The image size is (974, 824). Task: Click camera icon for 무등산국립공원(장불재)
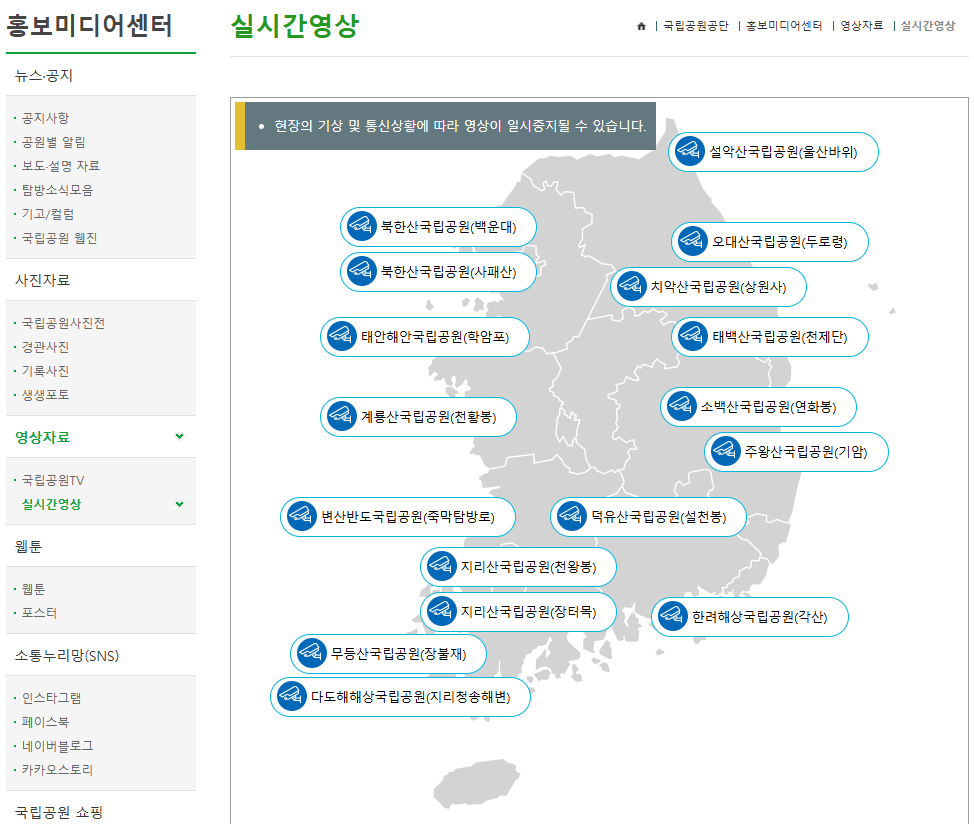click(x=311, y=653)
